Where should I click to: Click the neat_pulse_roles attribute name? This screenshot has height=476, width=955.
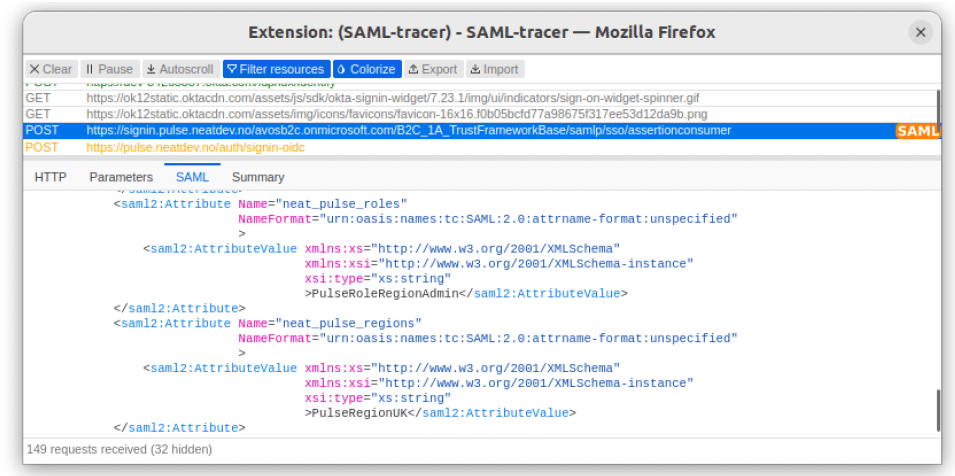click(342, 204)
